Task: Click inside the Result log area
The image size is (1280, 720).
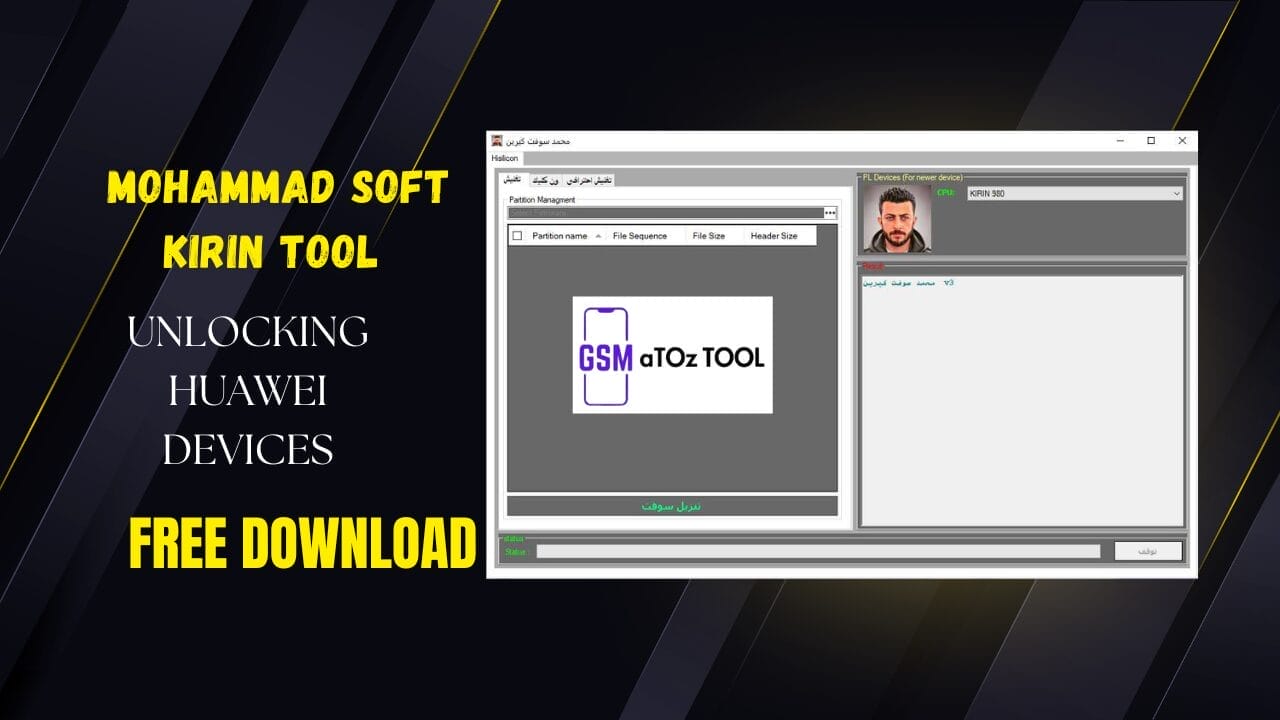Action: pos(1022,400)
